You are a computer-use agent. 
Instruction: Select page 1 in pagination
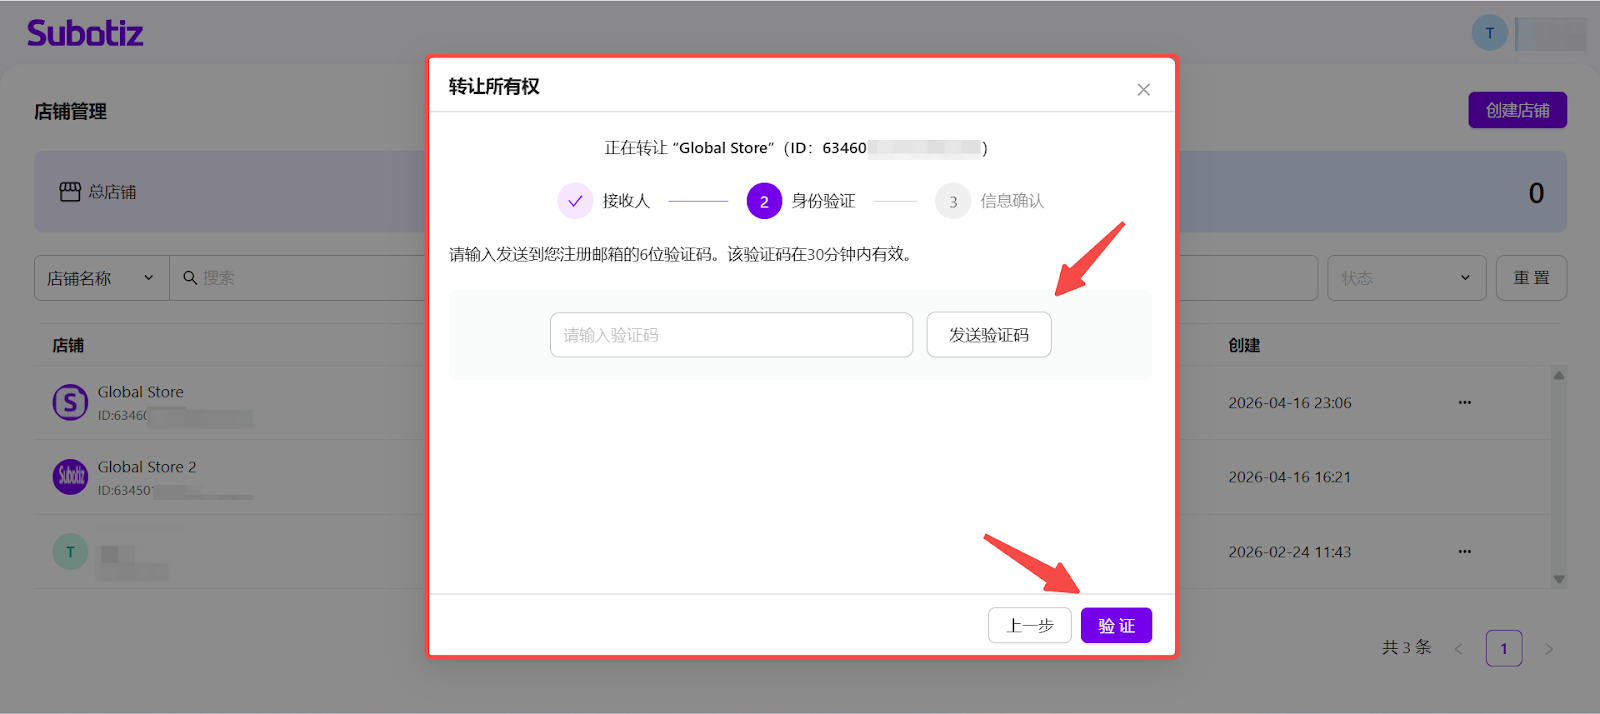pyautogui.click(x=1503, y=649)
